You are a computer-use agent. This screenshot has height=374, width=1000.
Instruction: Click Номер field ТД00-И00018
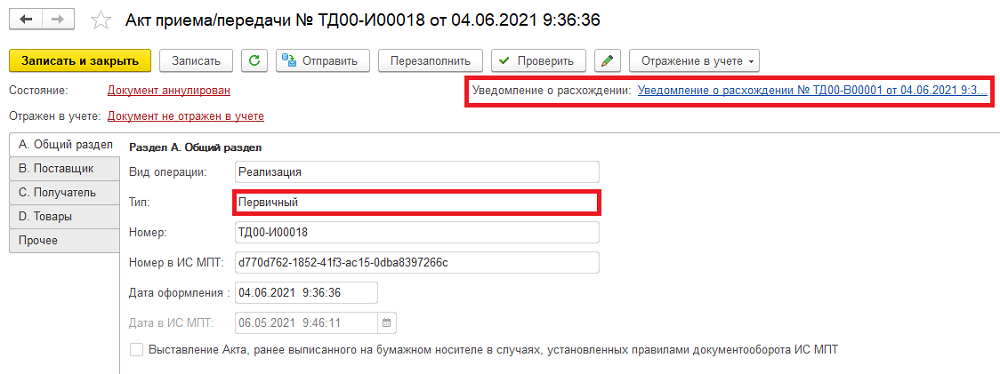(x=417, y=232)
